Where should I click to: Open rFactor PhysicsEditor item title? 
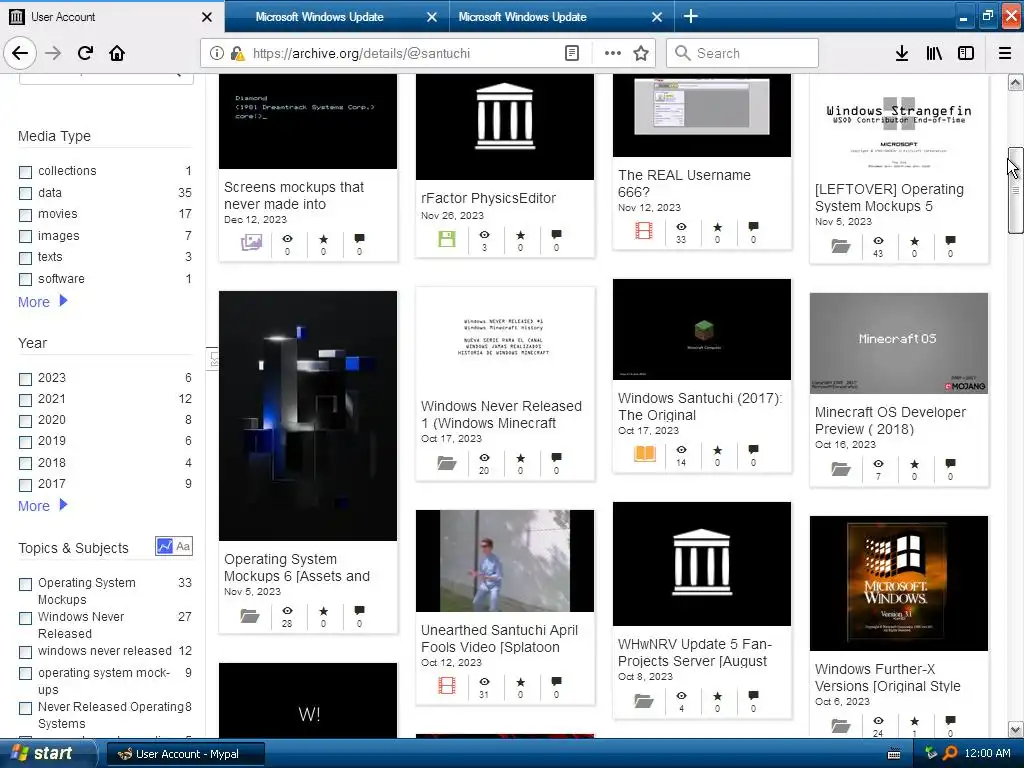point(488,198)
